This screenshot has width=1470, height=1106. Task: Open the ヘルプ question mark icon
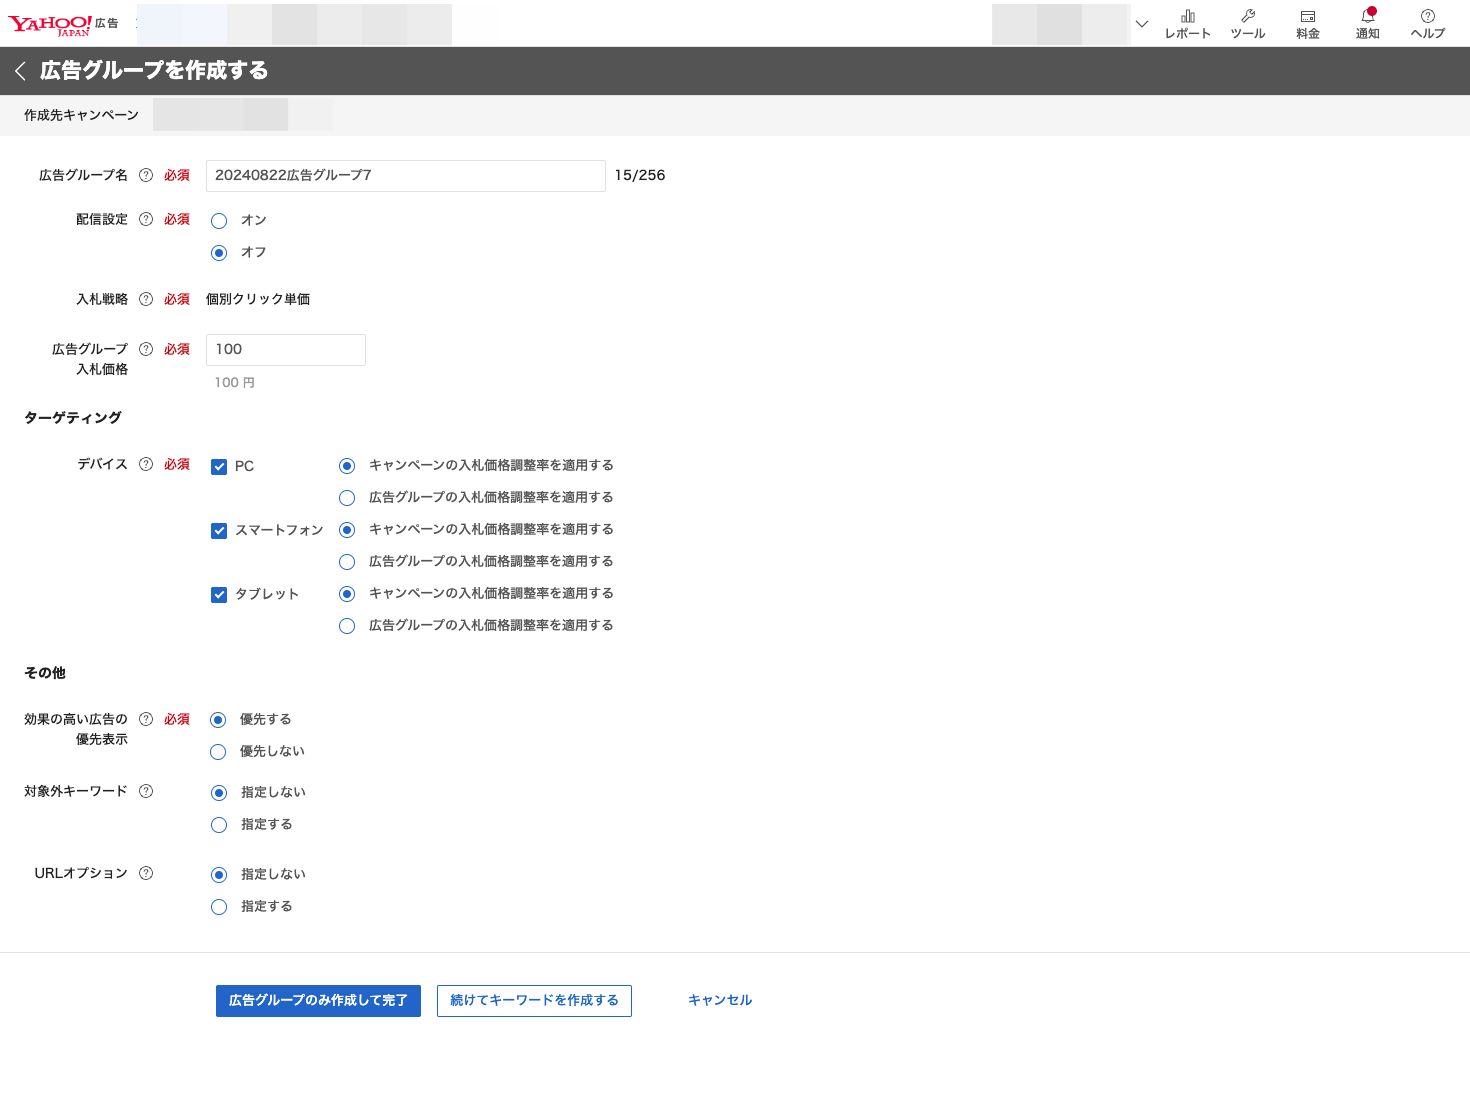point(1427,24)
